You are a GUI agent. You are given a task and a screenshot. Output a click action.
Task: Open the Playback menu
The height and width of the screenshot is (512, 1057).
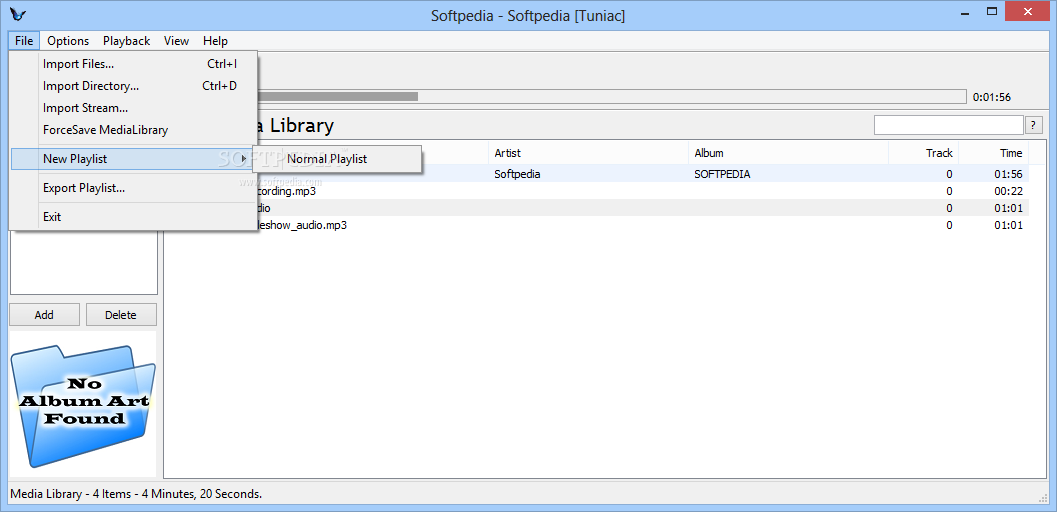click(x=127, y=40)
